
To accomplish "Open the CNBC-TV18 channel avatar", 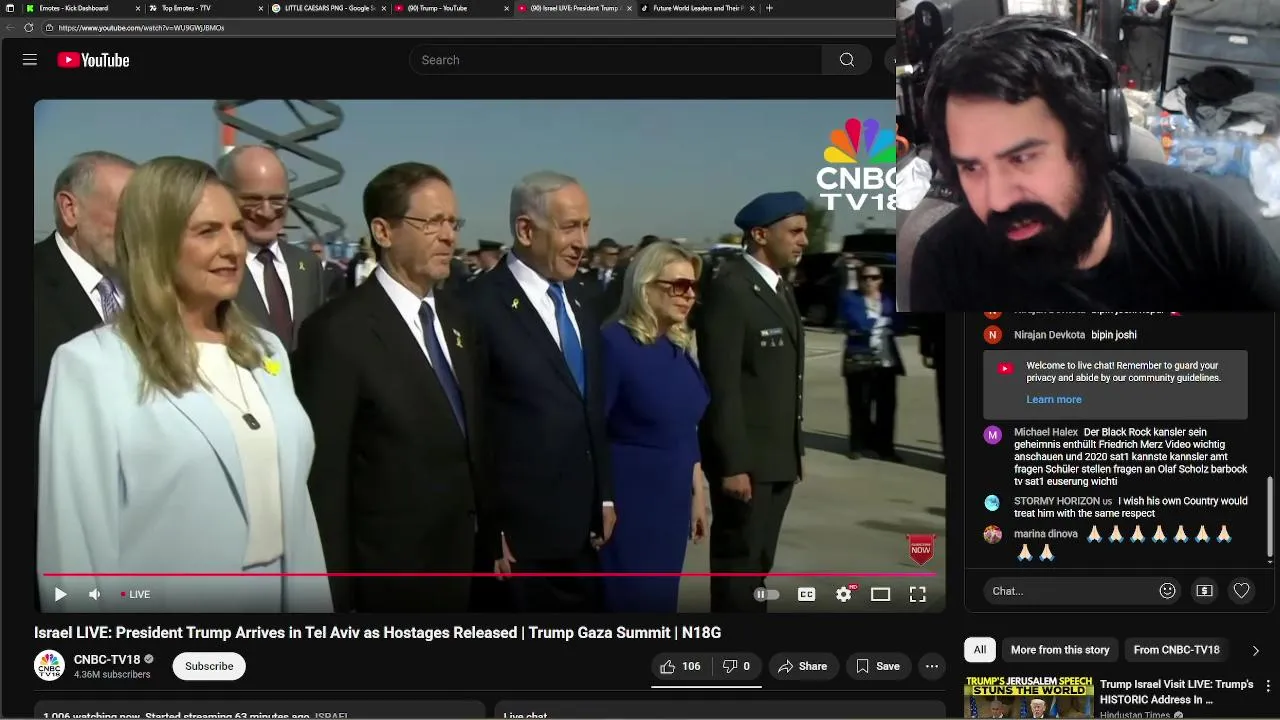I will coord(49,666).
